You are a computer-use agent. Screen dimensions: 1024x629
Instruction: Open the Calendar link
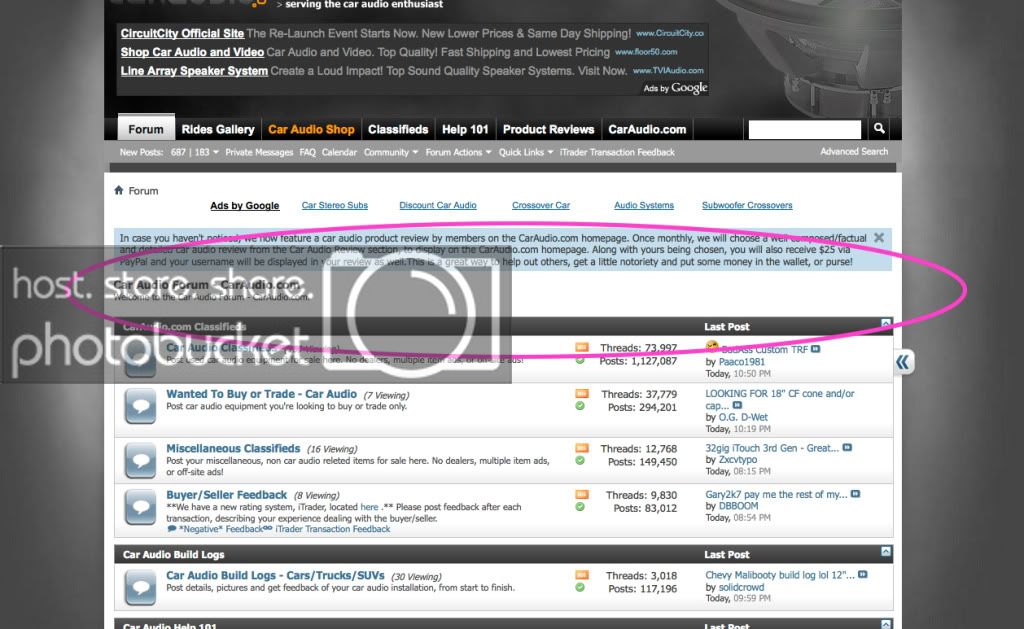tap(339, 152)
